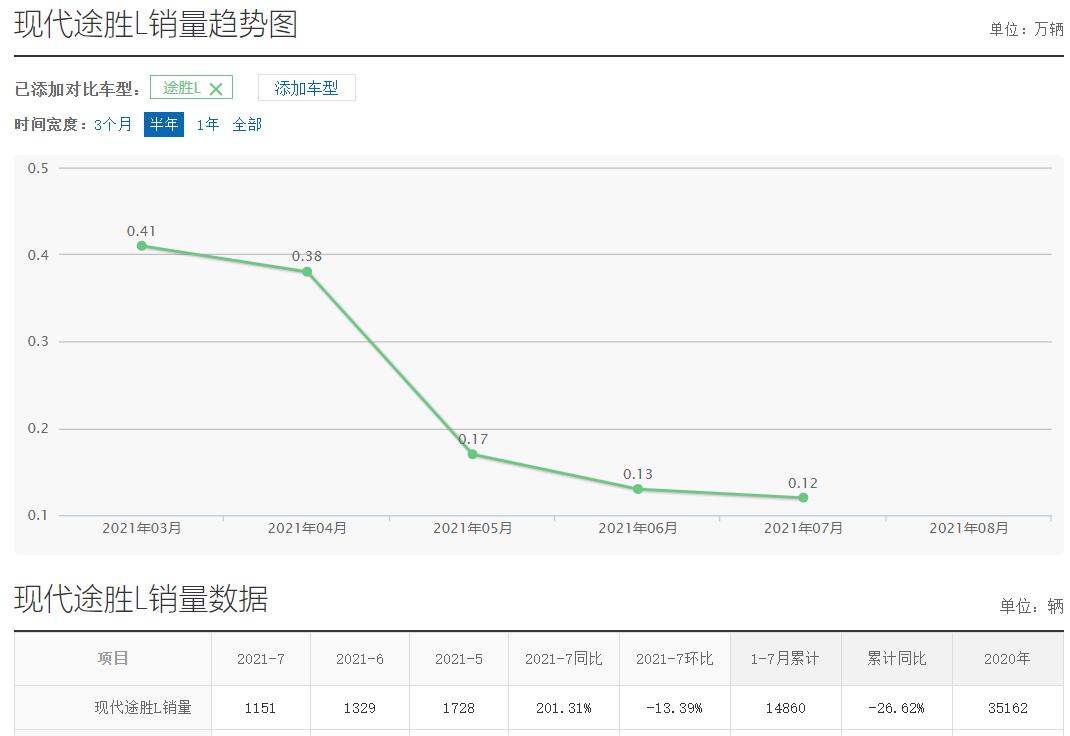Remove the 途胜L comparison tag via its ✕ icon

click(218, 87)
